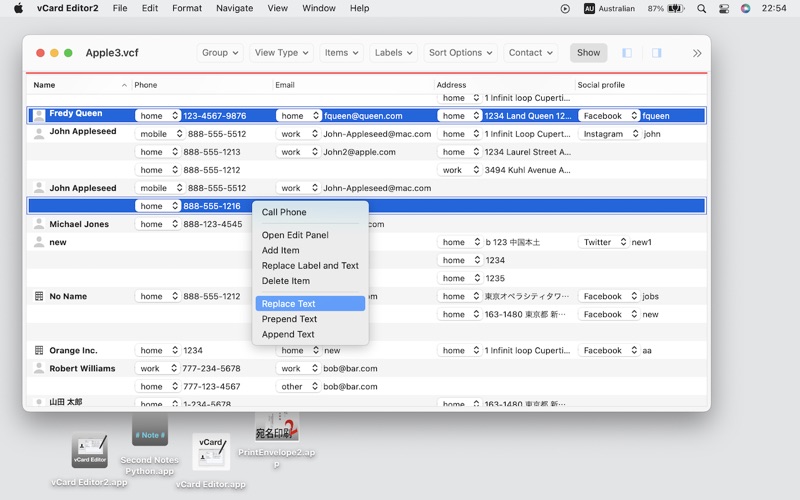Open the Labels dropdown
Viewport: 800px width, 500px height.
tap(393, 53)
